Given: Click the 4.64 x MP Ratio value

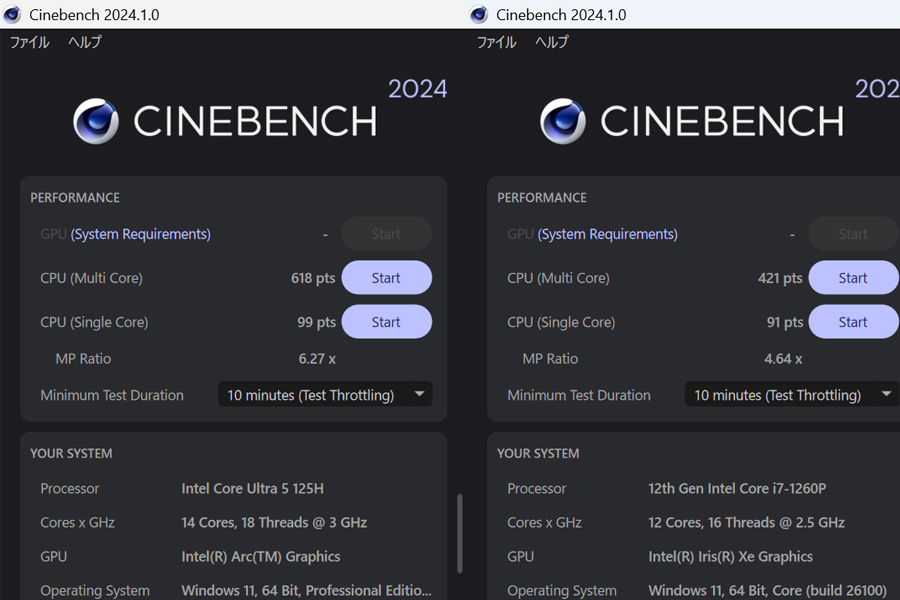Looking at the screenshot, I should tap(783, 359).
